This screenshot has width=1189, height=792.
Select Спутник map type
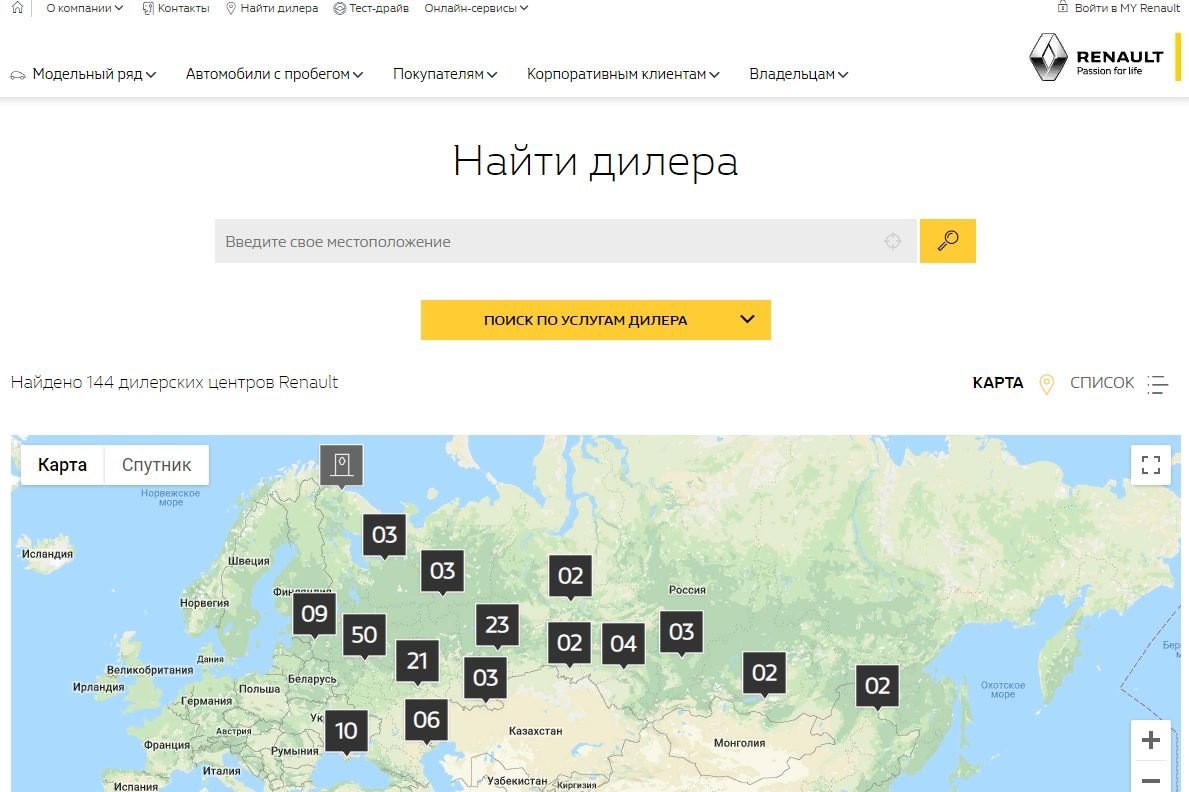pos(156,465)
